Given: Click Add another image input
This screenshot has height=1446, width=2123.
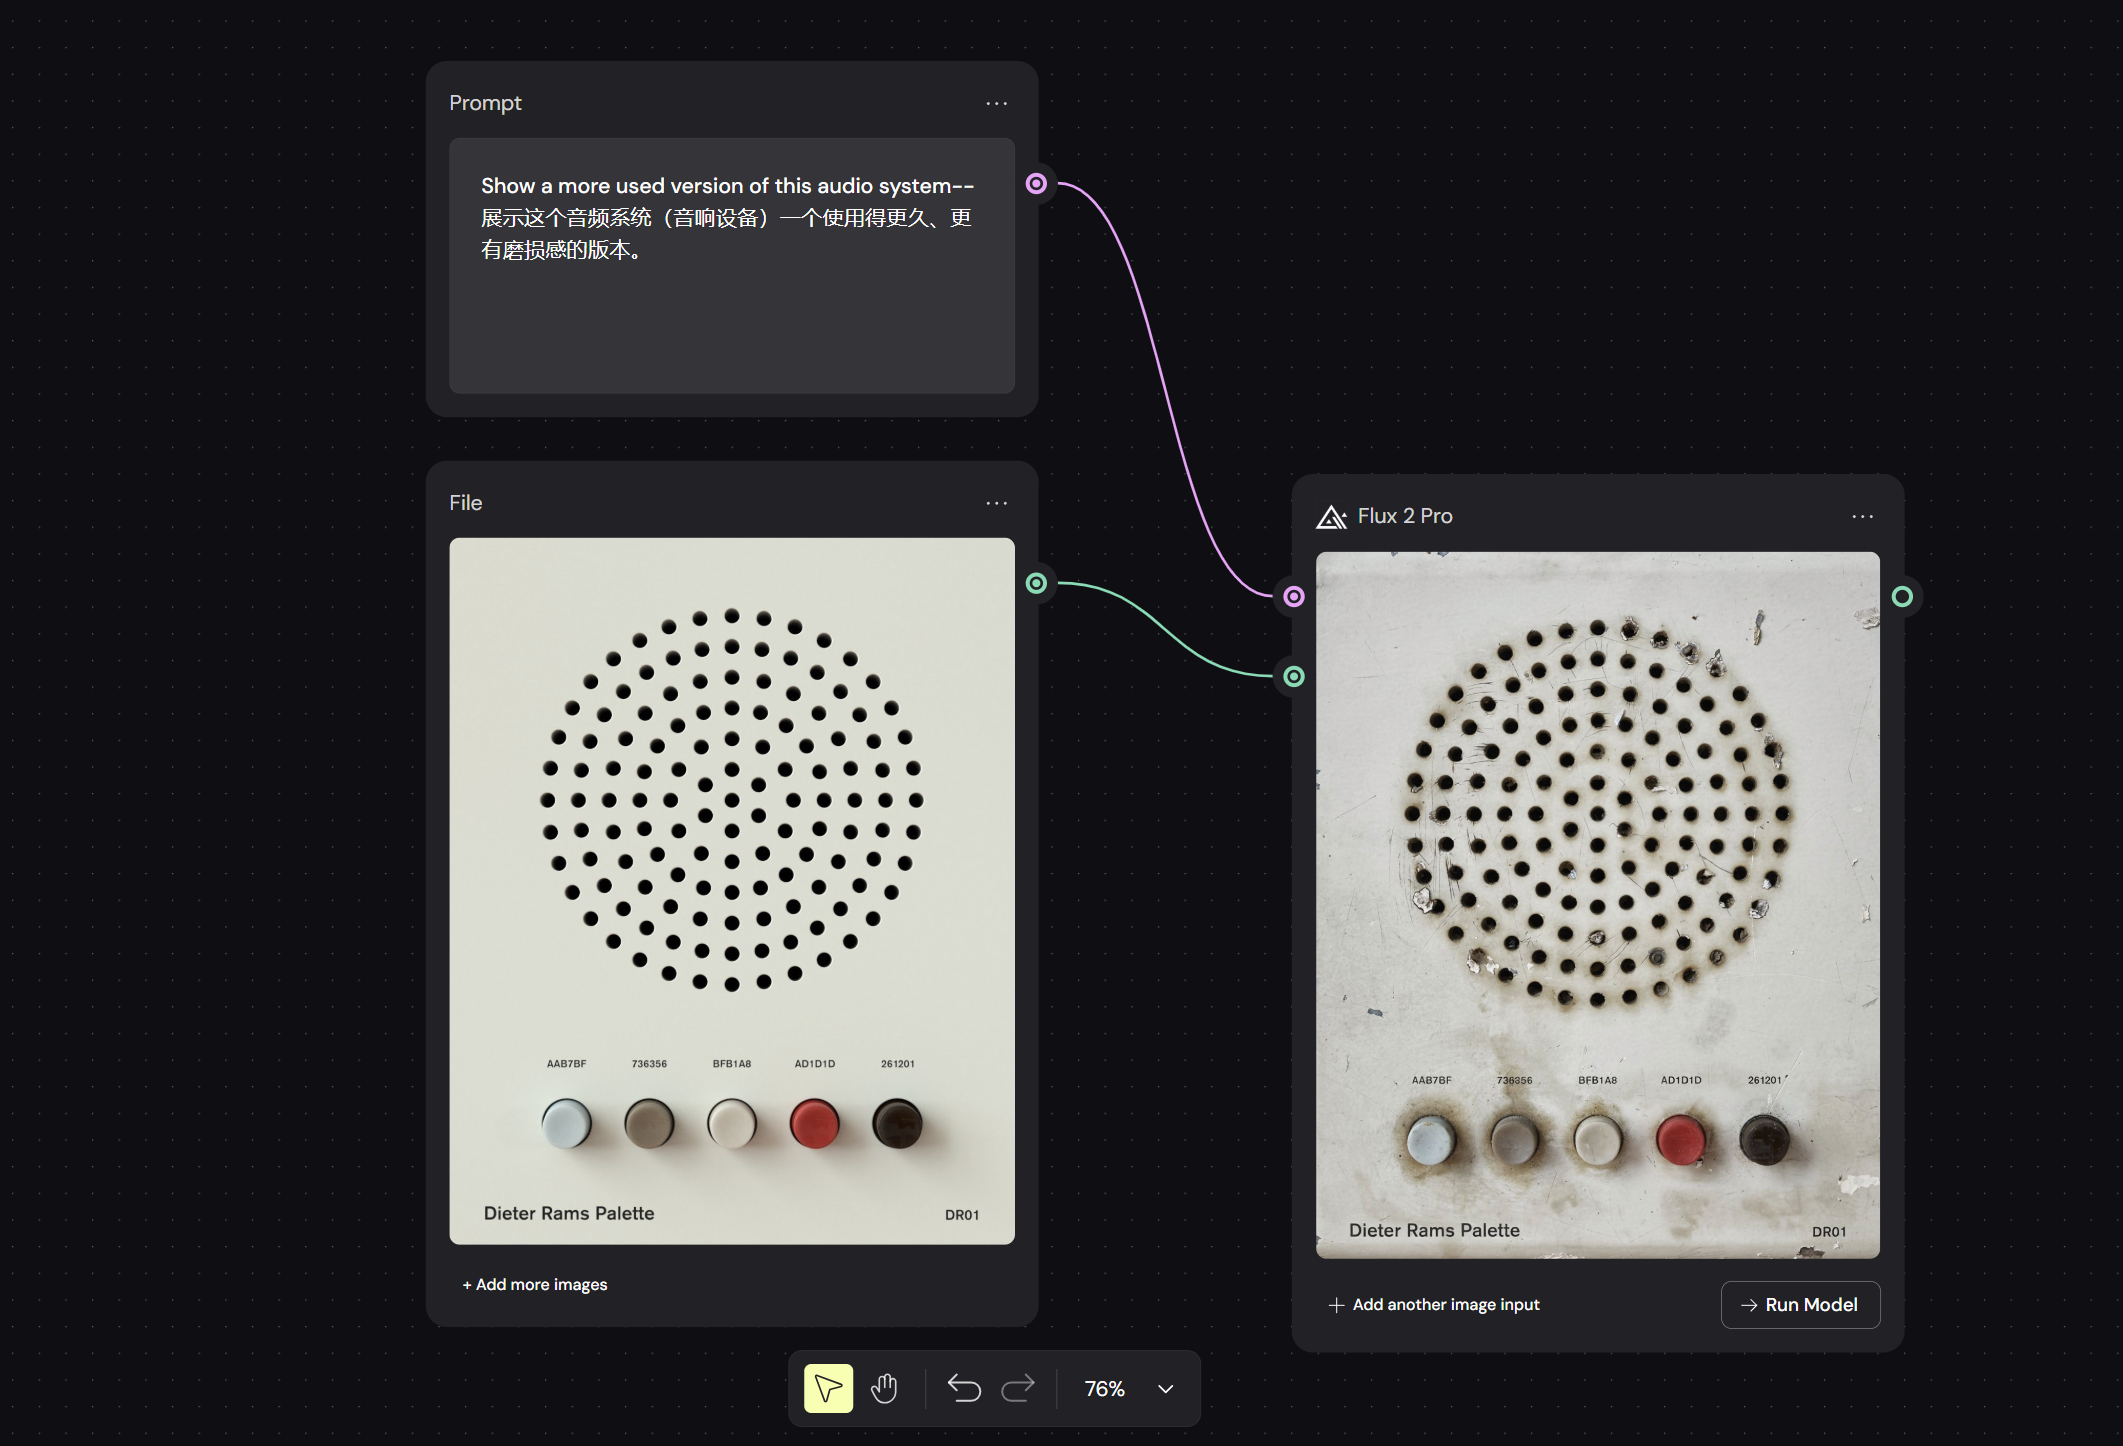Looking at the screenshot, I should tap(1434, 1305).
